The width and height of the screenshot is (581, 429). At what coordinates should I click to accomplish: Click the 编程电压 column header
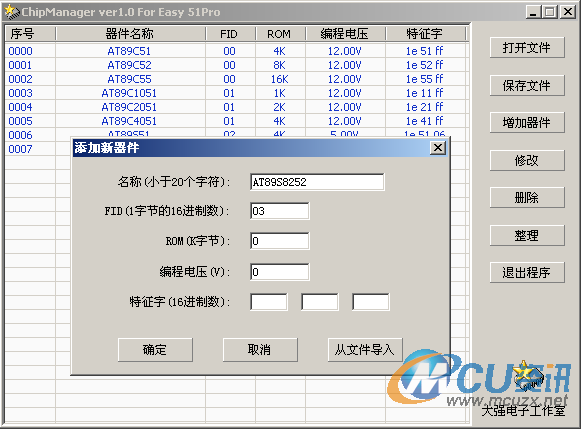(345, 34)
